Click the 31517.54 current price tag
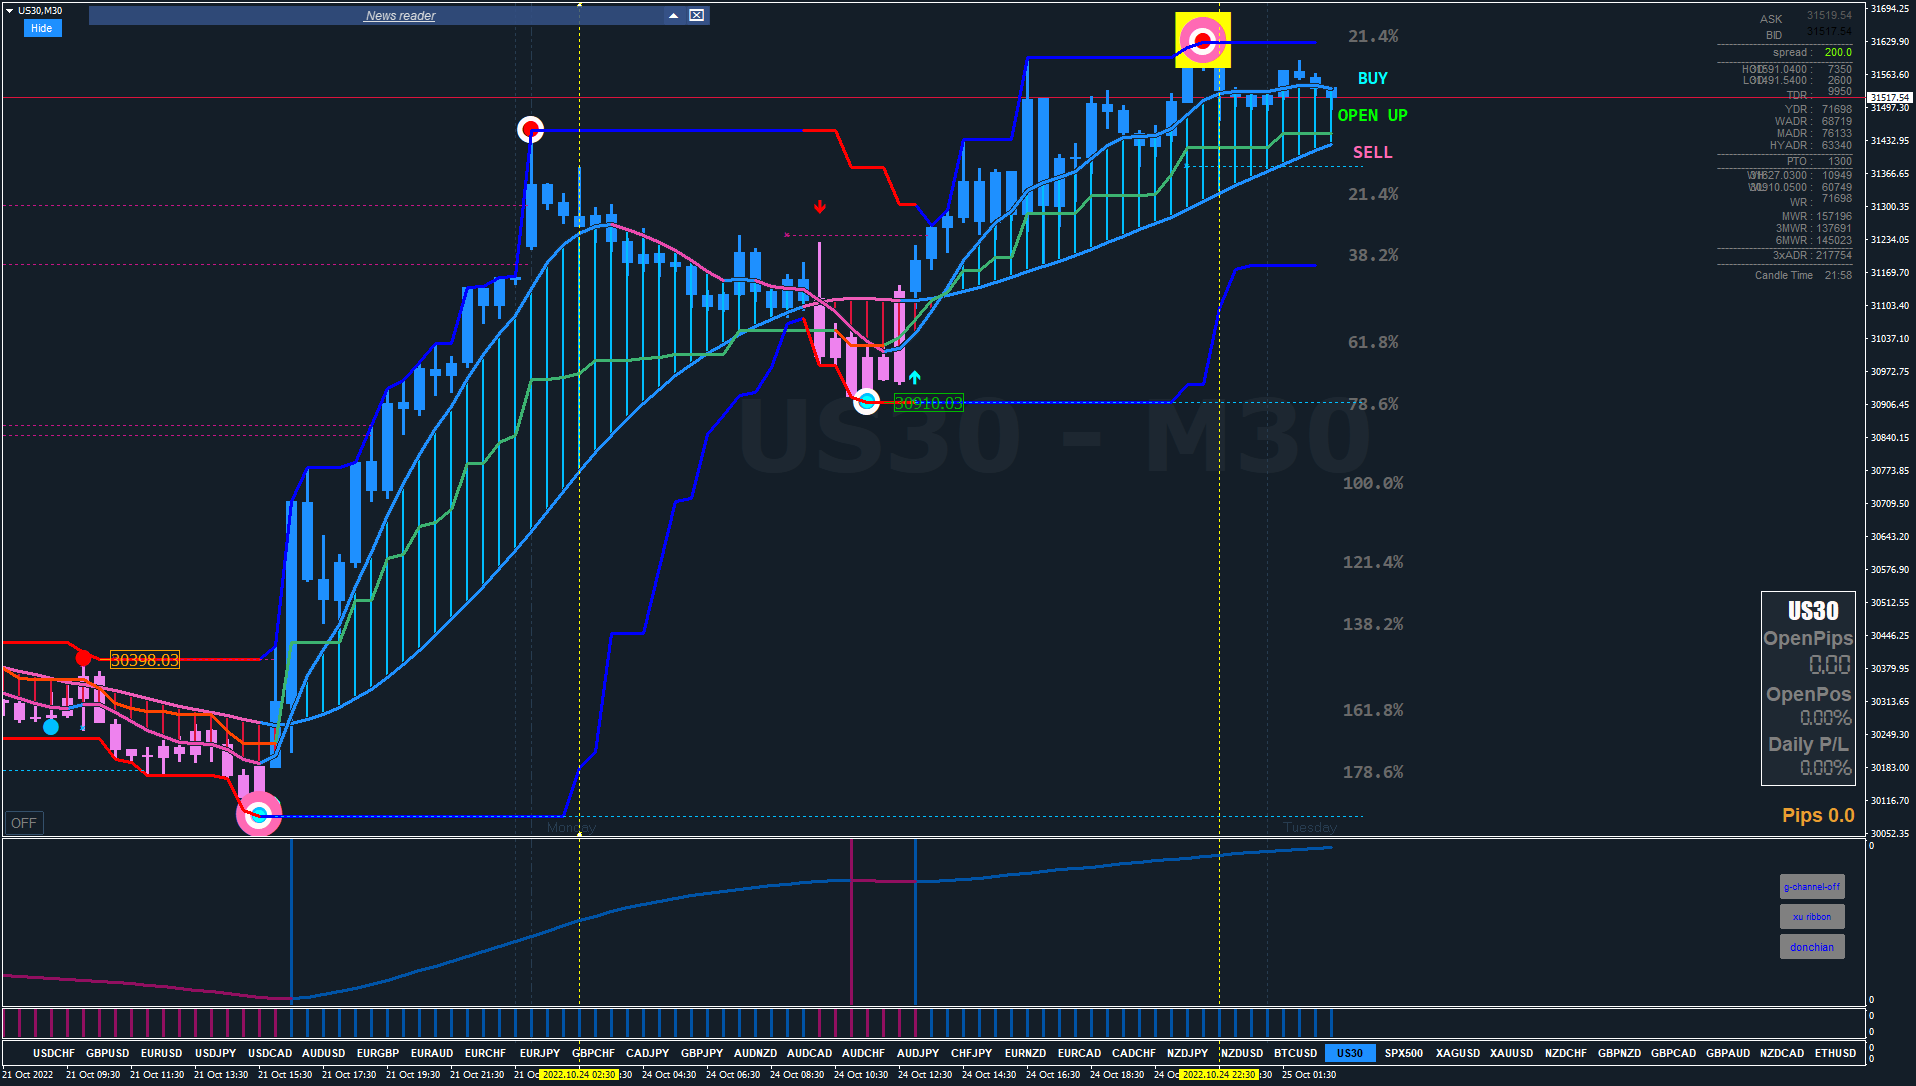The width and height of the screenshot is (1916, 1086). pyautogui.click(x=1890, y=97)
